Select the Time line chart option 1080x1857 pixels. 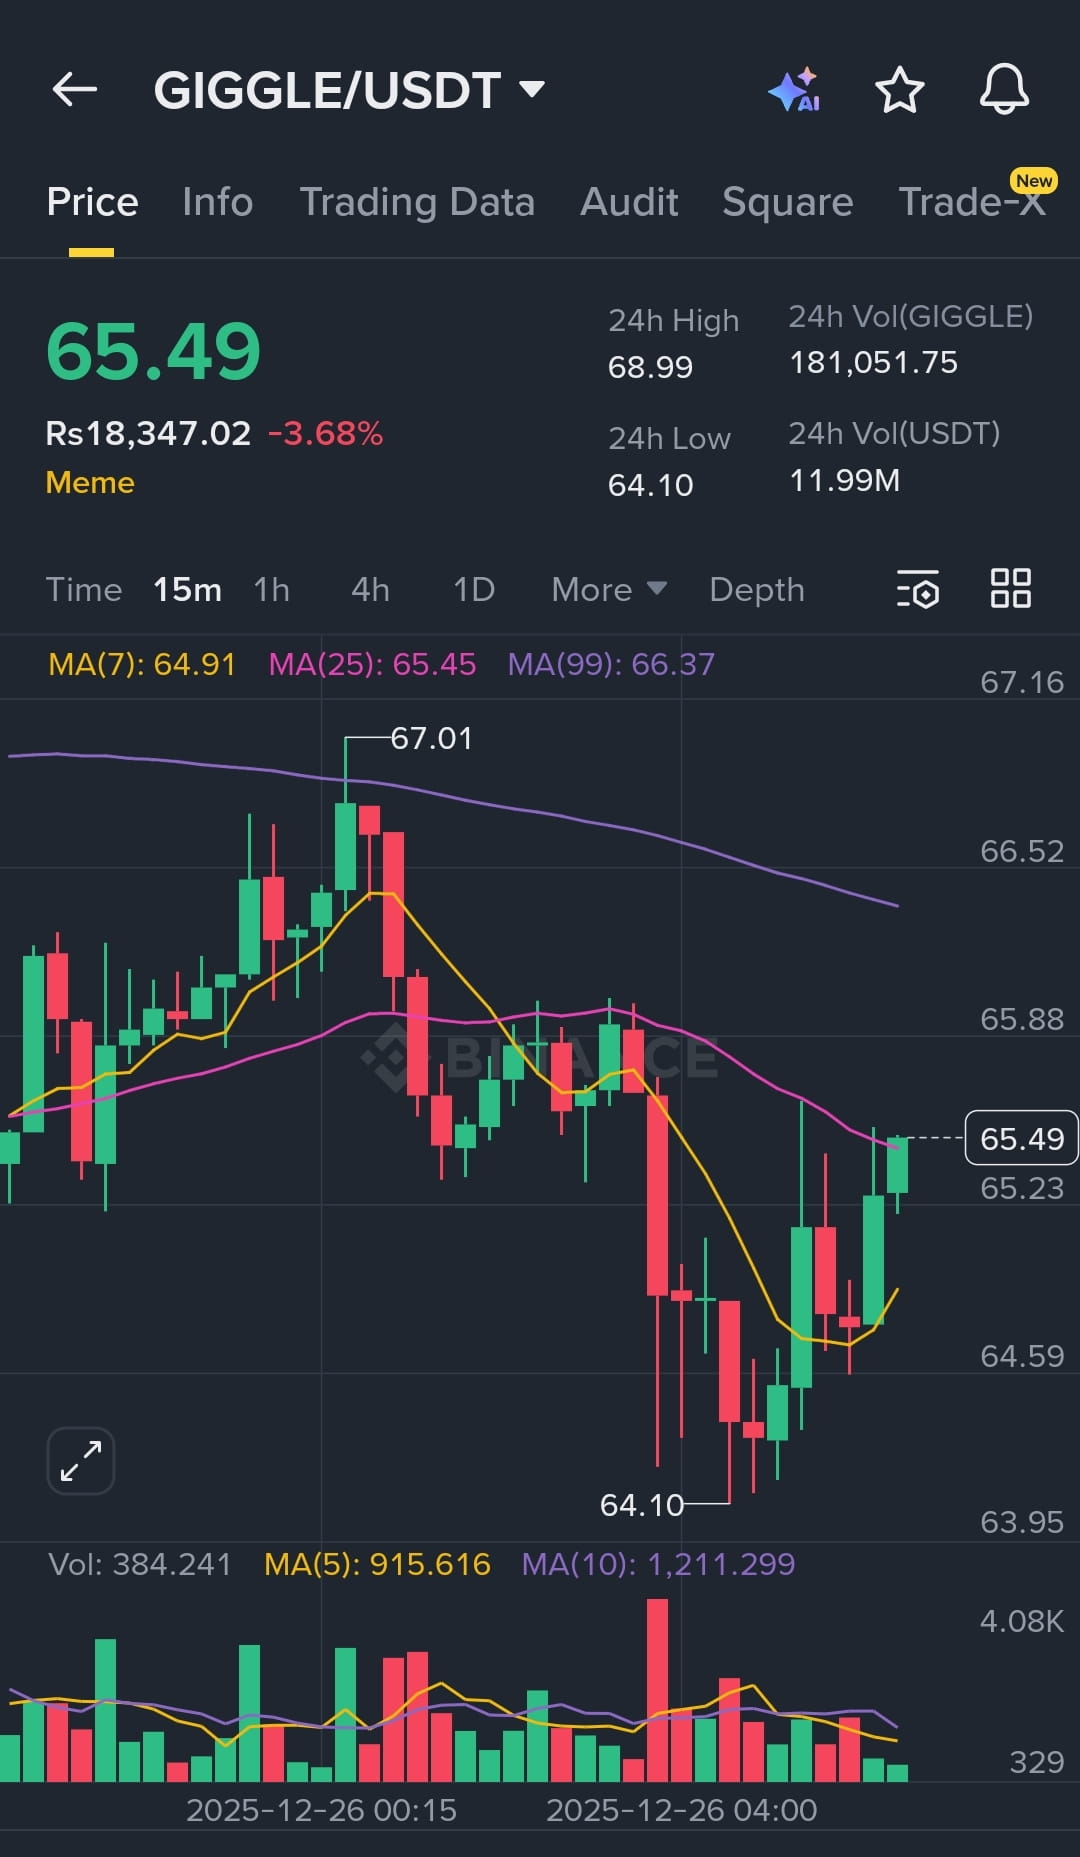point(84,589)
